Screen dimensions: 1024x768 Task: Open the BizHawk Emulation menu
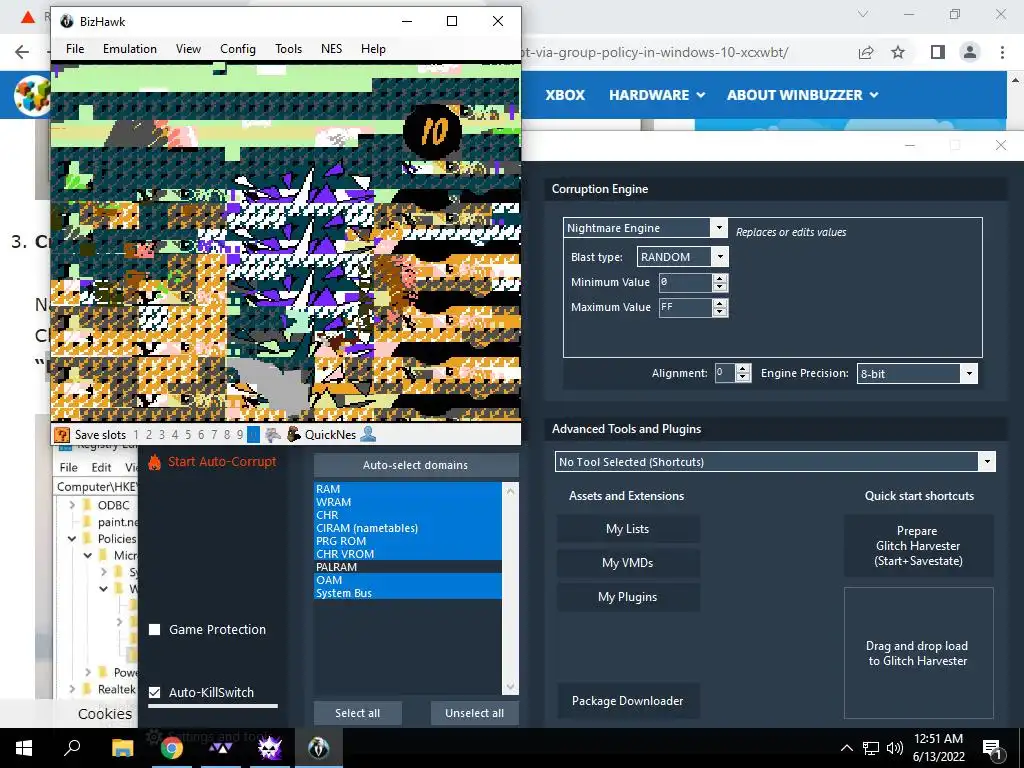click(x=130, y=49)
